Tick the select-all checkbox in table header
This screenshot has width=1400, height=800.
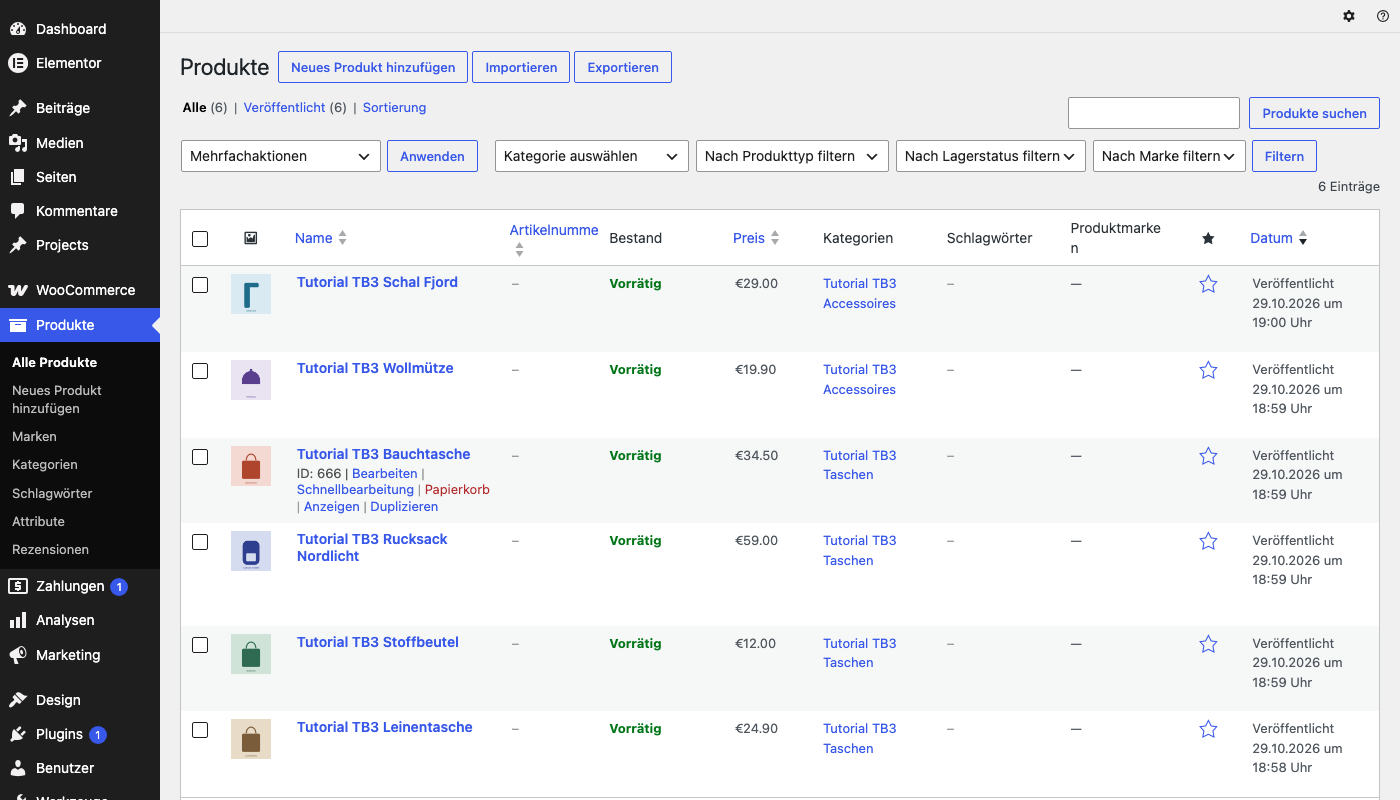tap(200, 239)
